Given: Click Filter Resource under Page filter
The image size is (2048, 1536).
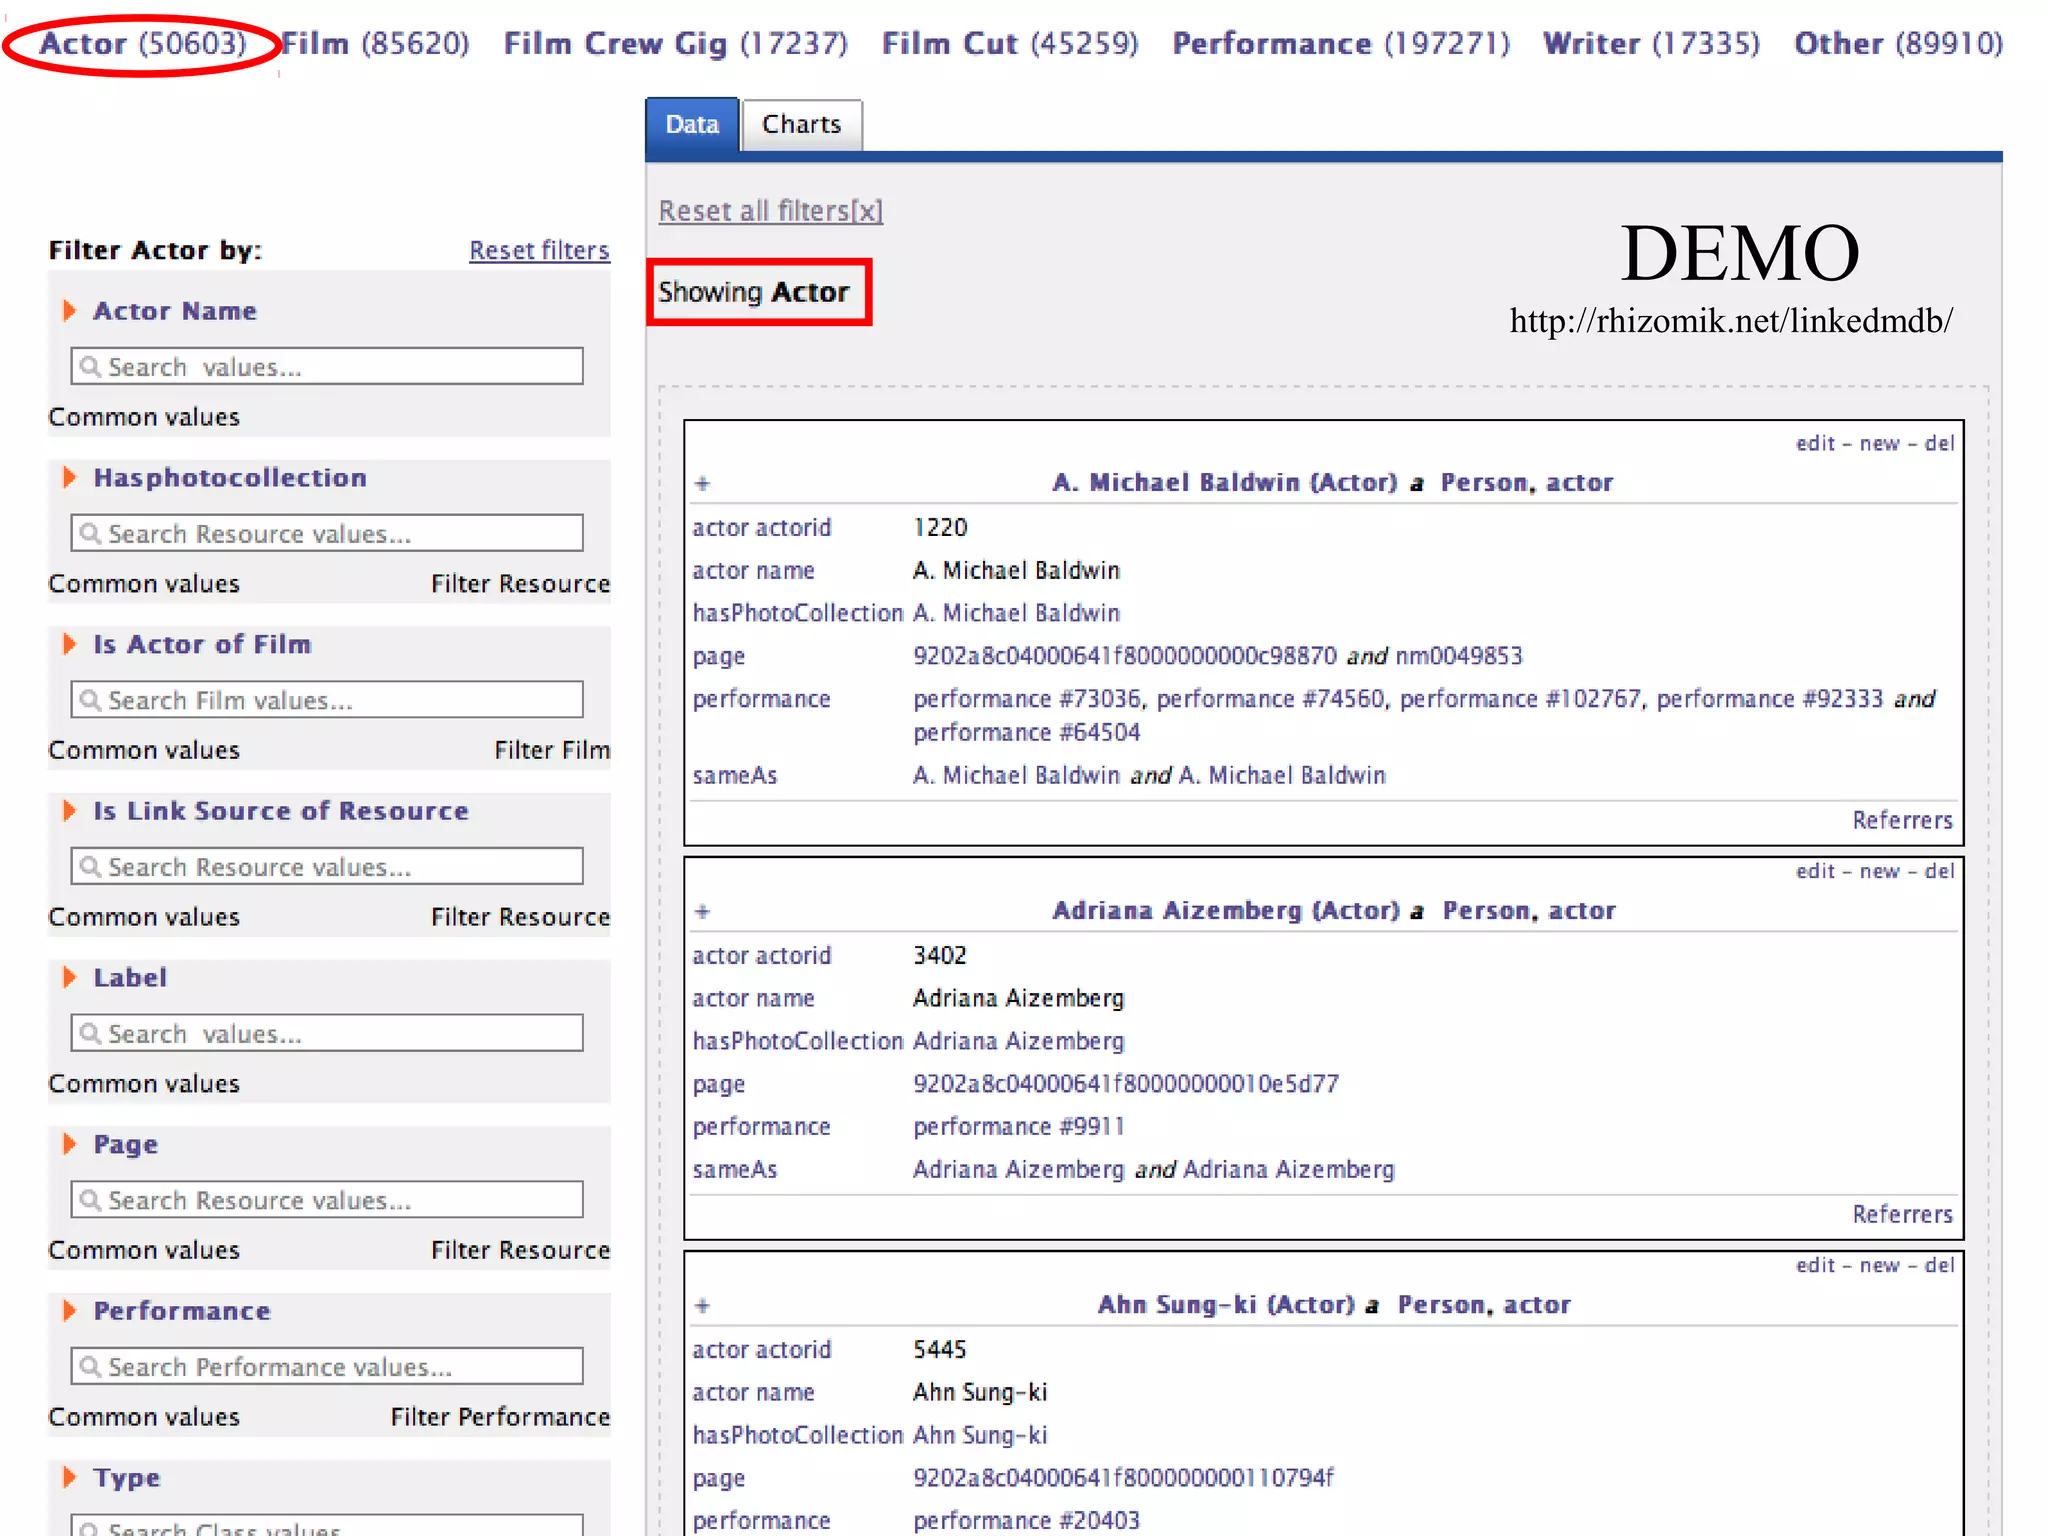Looking at the screenshot, I should pyautogui.click(x=520, y=1250).
